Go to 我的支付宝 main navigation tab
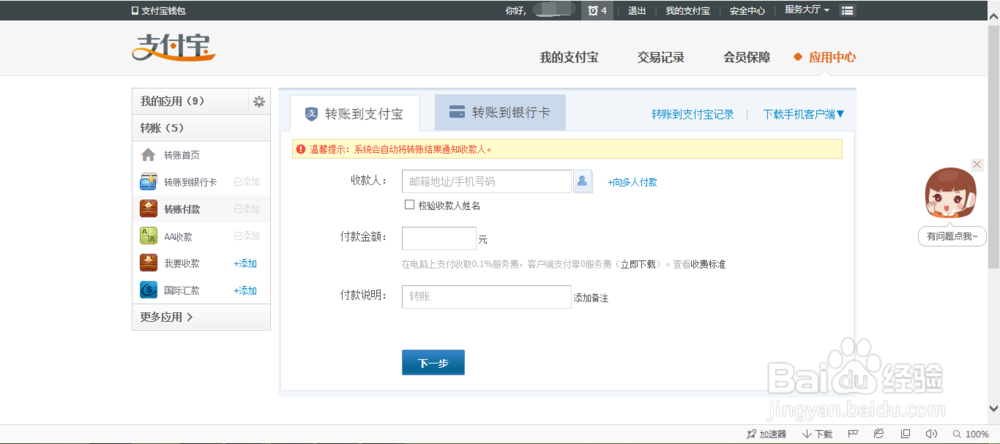Viewport: 1000px width, 444px height. tap(569, 57)
